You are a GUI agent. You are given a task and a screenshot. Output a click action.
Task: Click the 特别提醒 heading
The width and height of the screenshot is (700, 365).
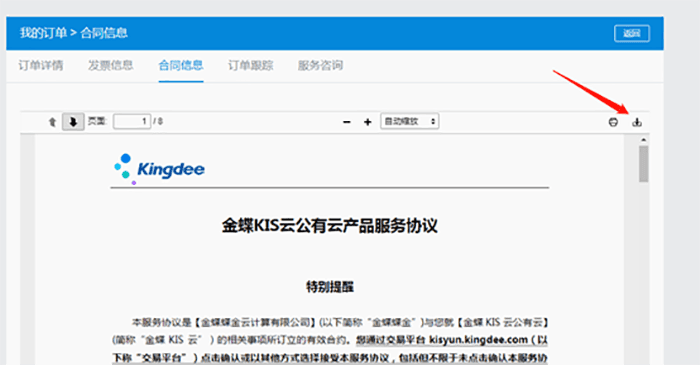pyautogui.click(x=329, y=286)
